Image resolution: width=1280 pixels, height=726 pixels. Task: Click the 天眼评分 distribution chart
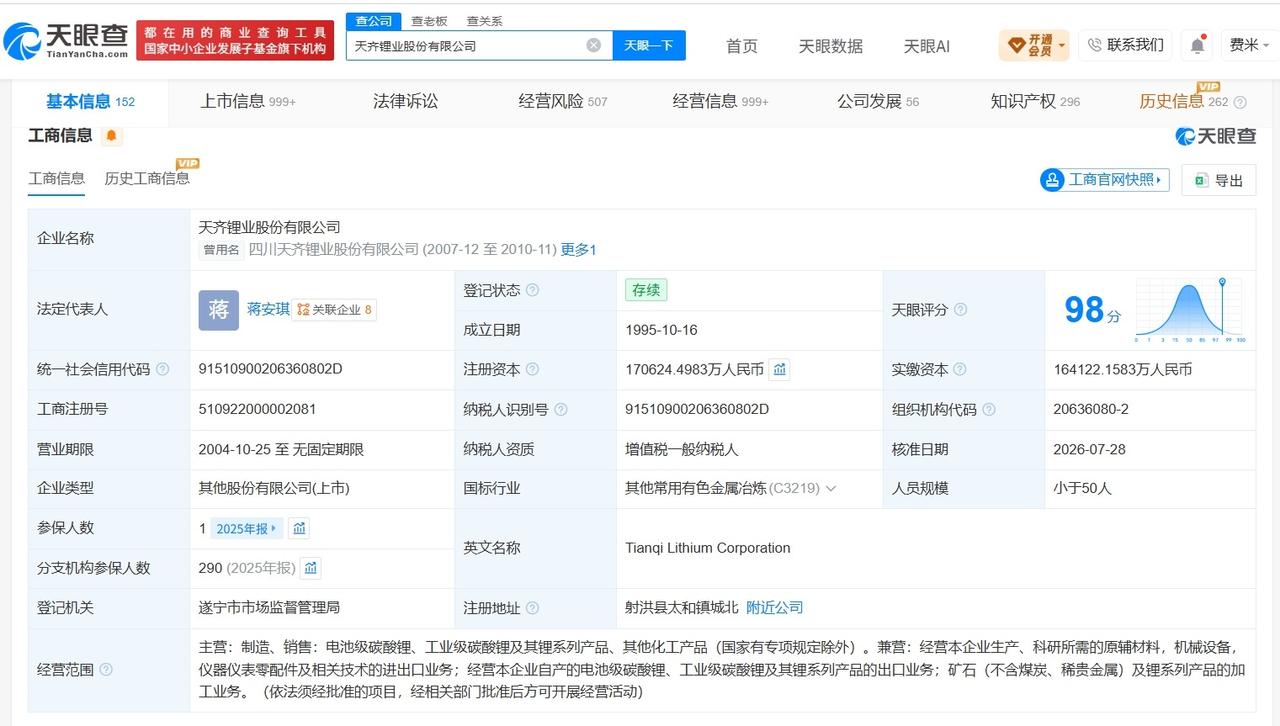tap(1190, 311)
